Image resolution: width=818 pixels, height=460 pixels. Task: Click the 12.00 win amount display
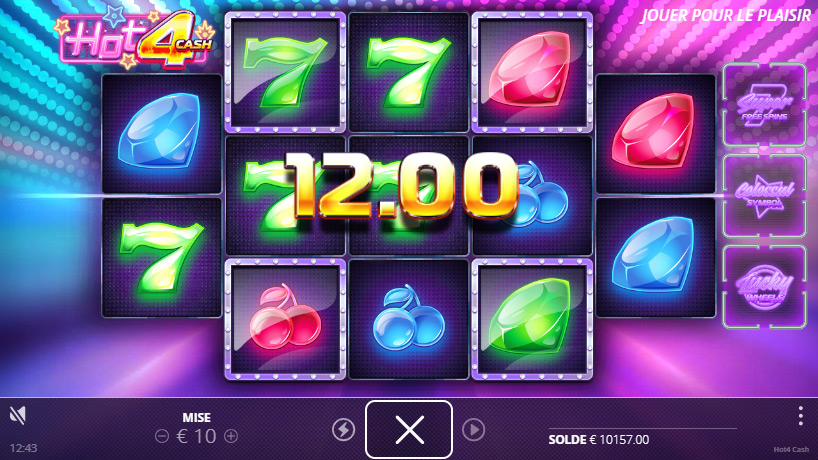[x=401, y=185]
